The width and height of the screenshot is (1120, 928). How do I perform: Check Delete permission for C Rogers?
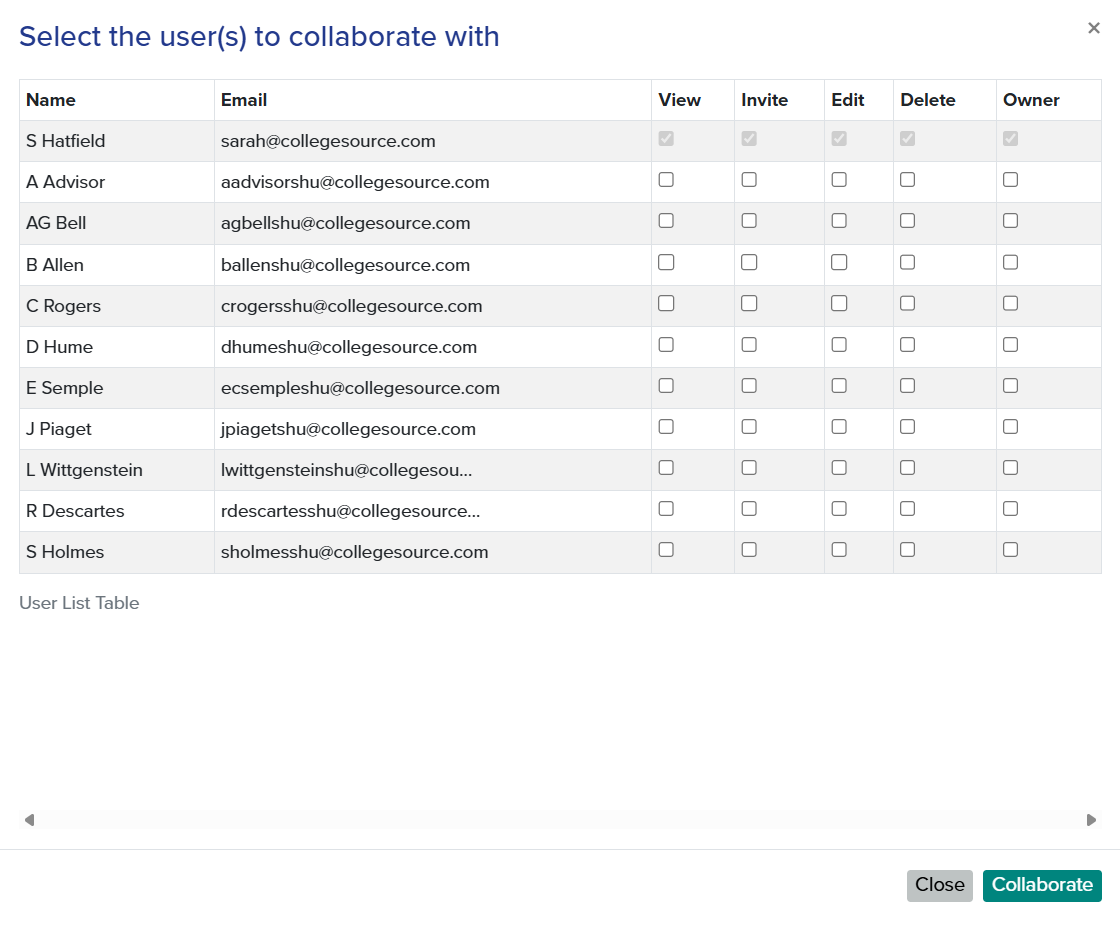pyautogui.click(x=907, y=303)
